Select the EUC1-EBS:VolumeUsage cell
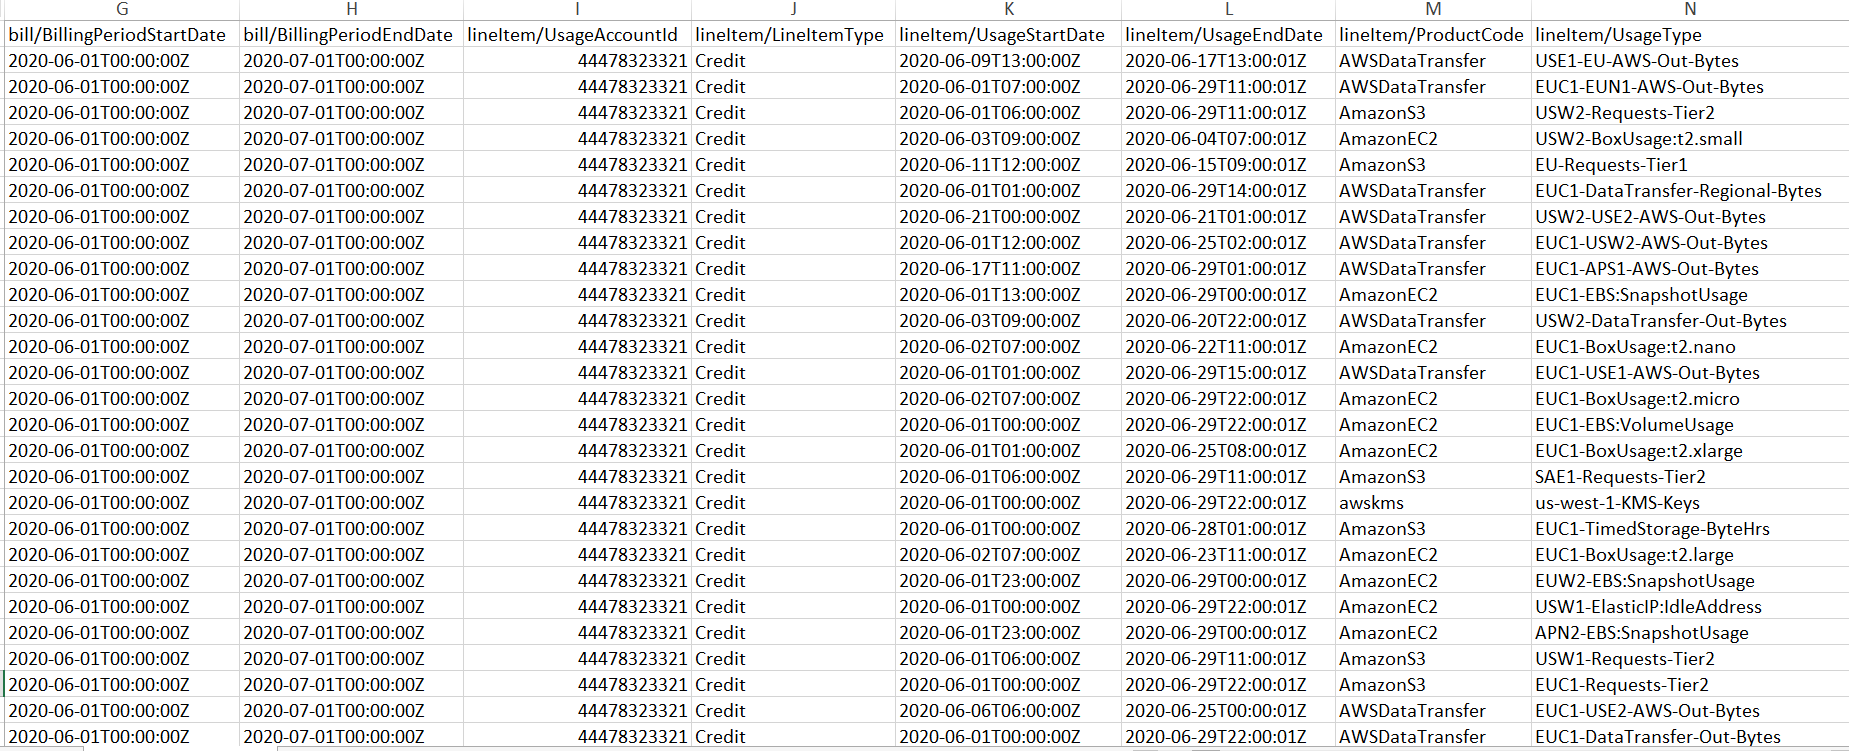 point(1634,425)
